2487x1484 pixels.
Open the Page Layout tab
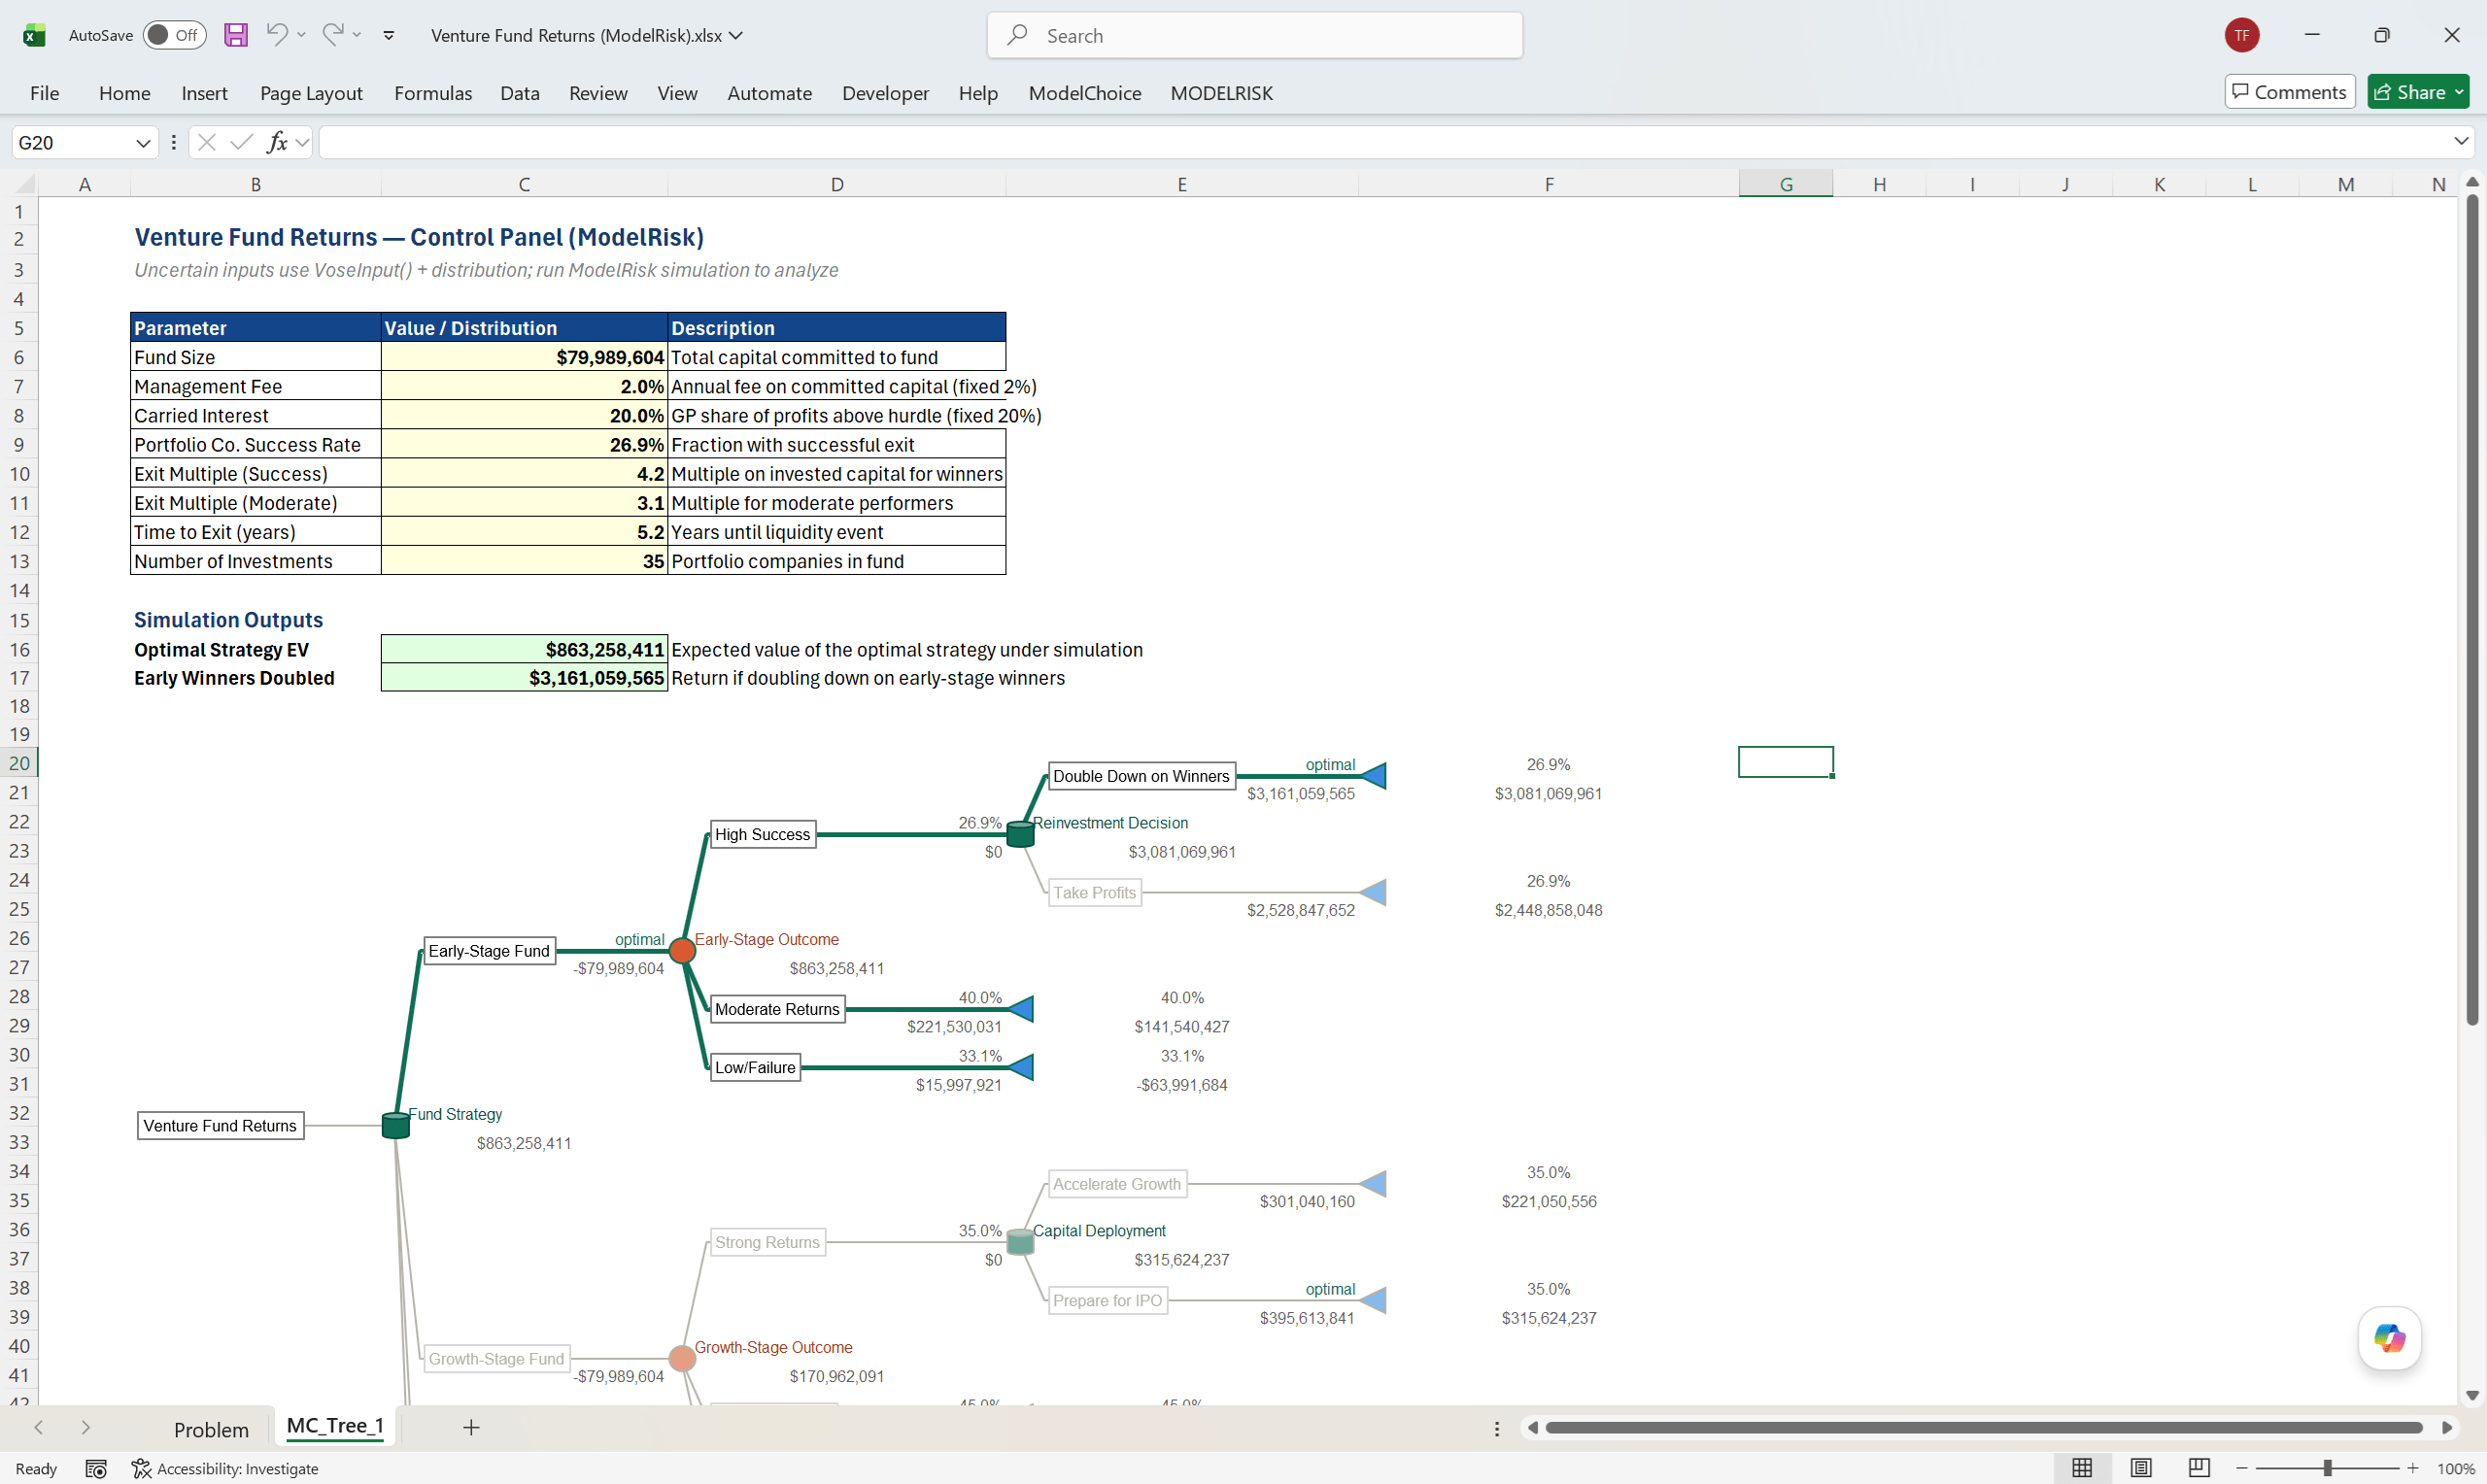pos(311,93)
